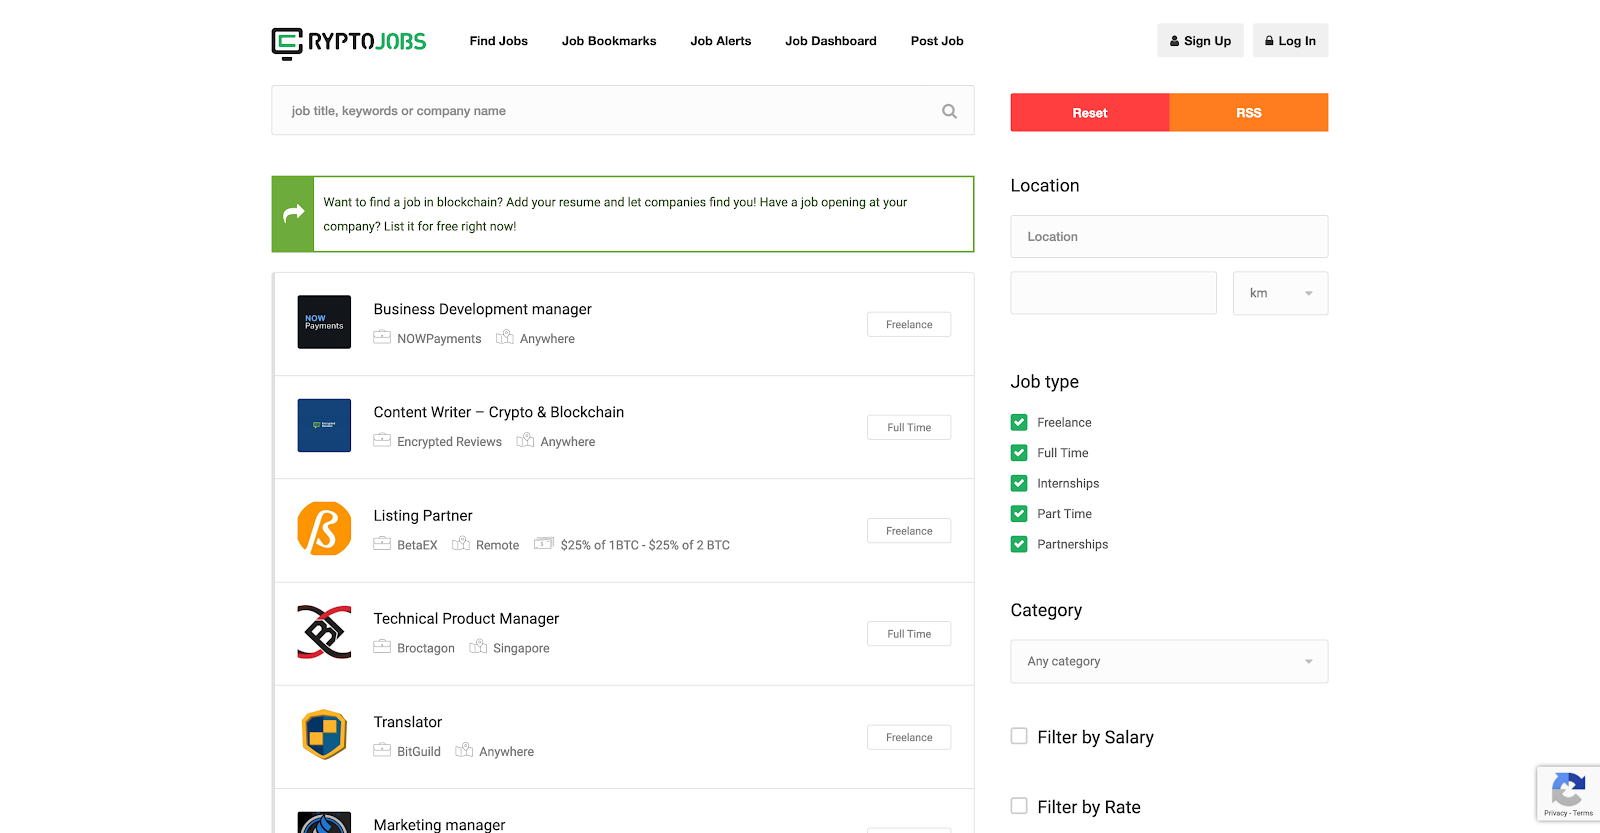This screenshot has width=1600, height=833.
Task: Open the BetaEX orange logo
Action: pyautogui.click(x=324, y=528)
